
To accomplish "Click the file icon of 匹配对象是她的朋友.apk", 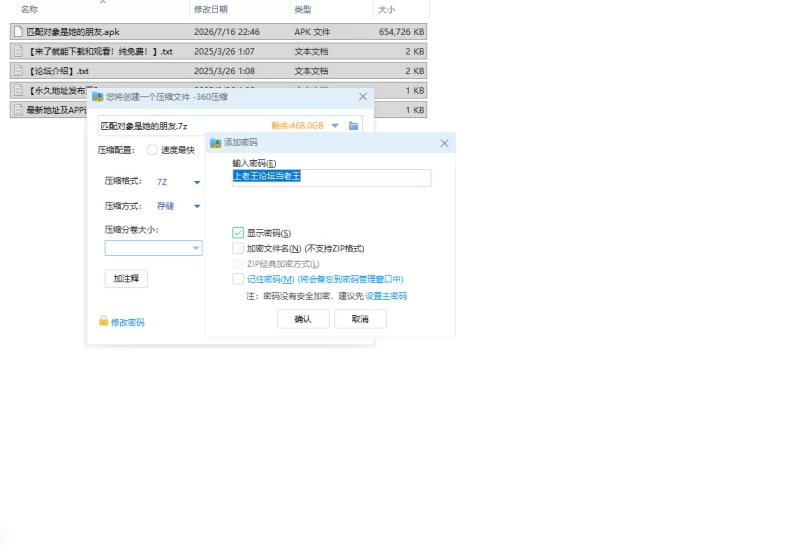I will click(x=18, y=32).
